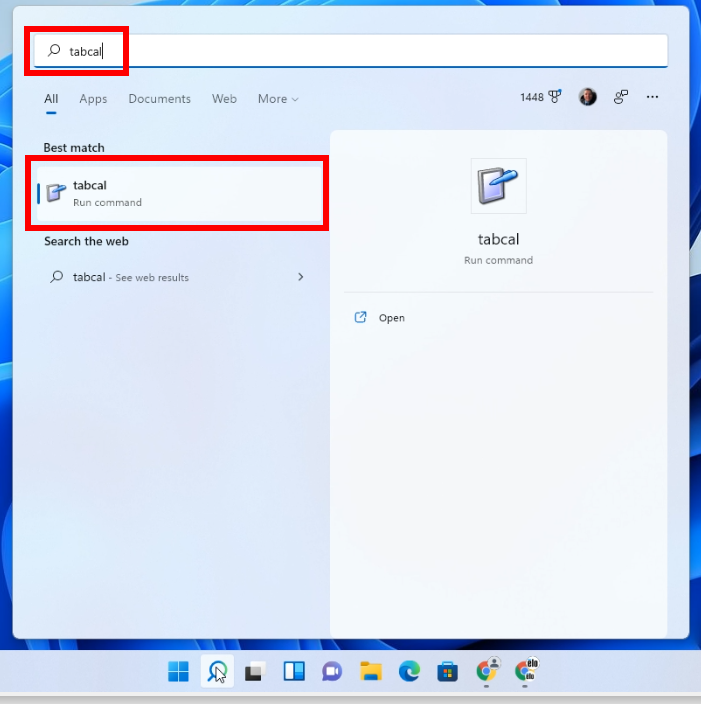This screenshot has width=701, height=704.
Task: Click the search text field containing tabcal
Action: pyautogui.click(x=351, y=51)
